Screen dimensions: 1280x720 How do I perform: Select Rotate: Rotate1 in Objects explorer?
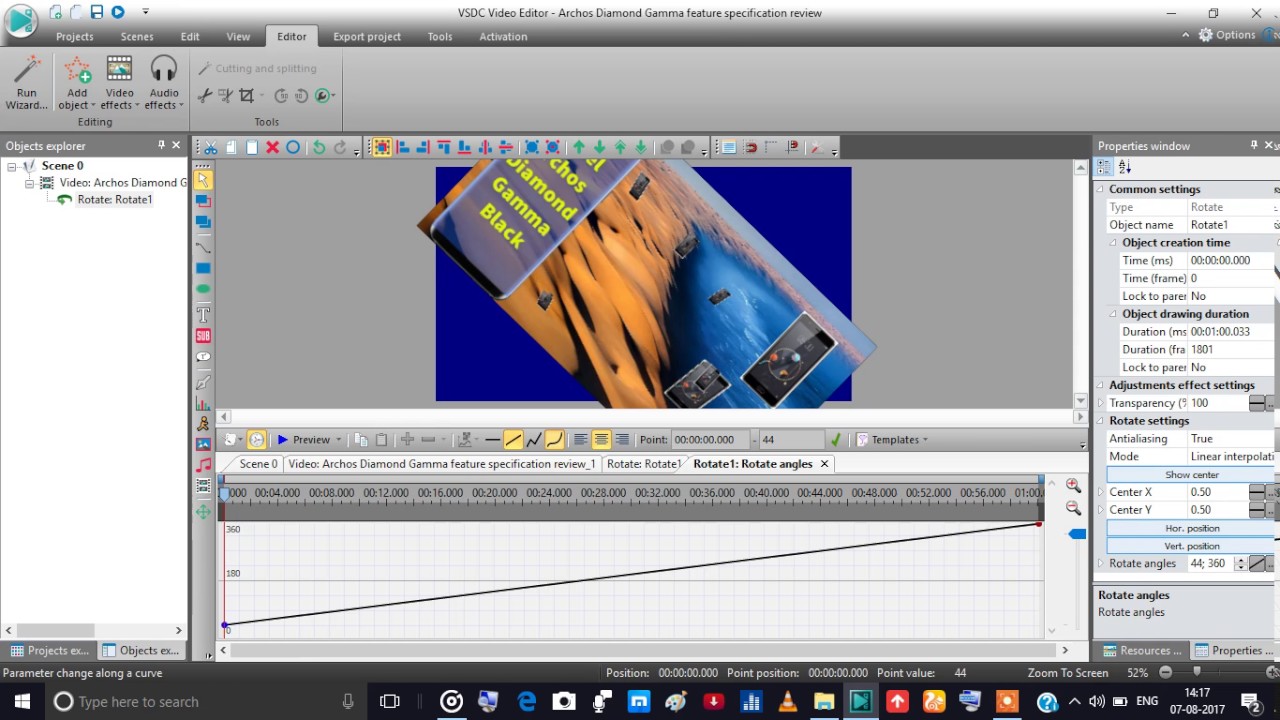[x=114, y=200]
